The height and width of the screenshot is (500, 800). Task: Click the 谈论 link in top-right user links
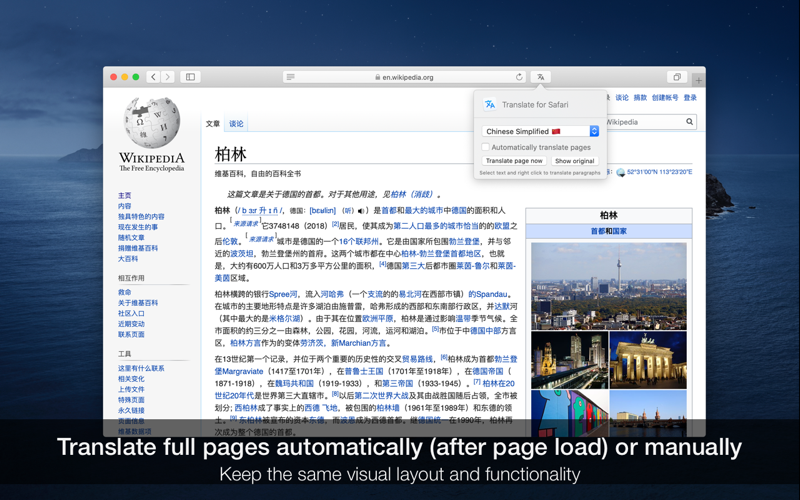(x=622, y=97)
